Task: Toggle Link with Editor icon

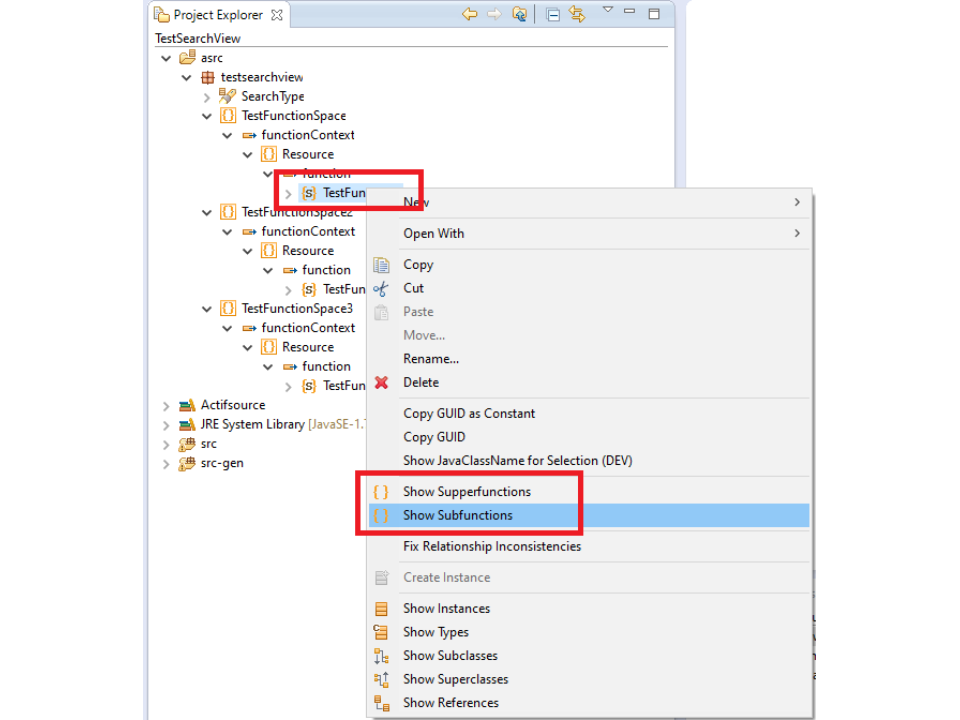Action: [577, 14]
